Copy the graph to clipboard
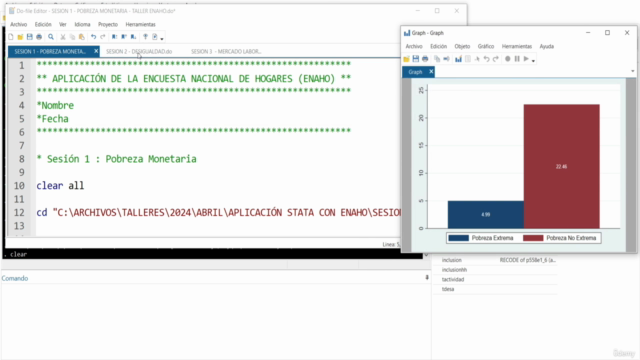640x360 pixels. (437, 59)
